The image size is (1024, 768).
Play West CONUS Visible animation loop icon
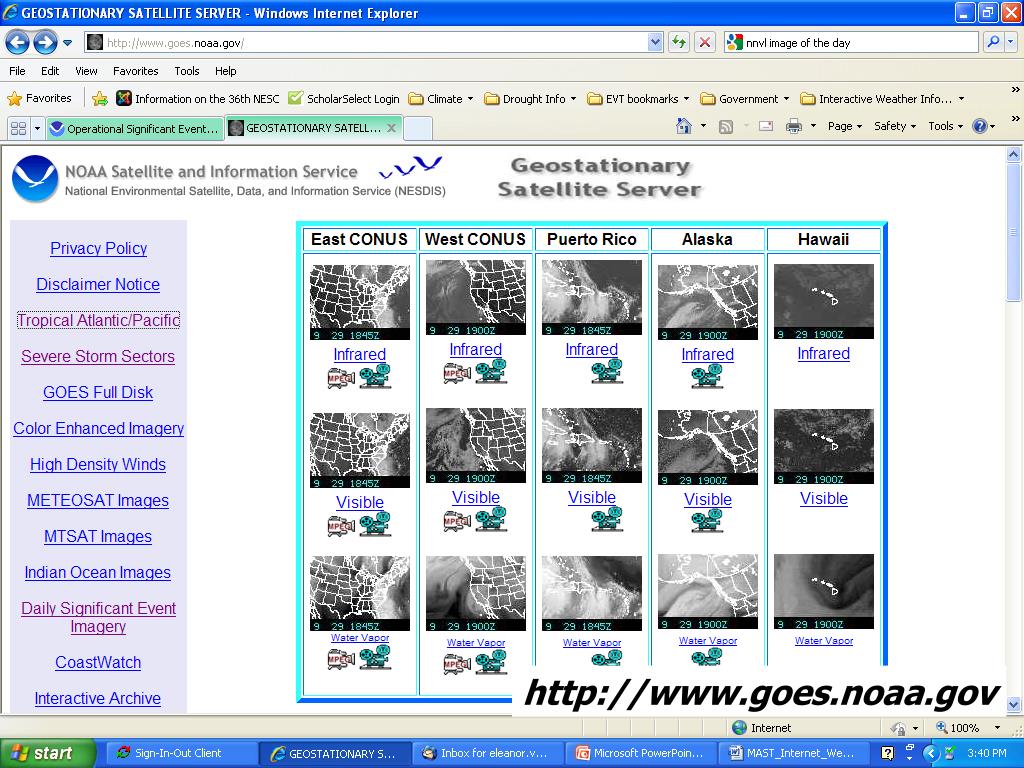click(491, 519)
